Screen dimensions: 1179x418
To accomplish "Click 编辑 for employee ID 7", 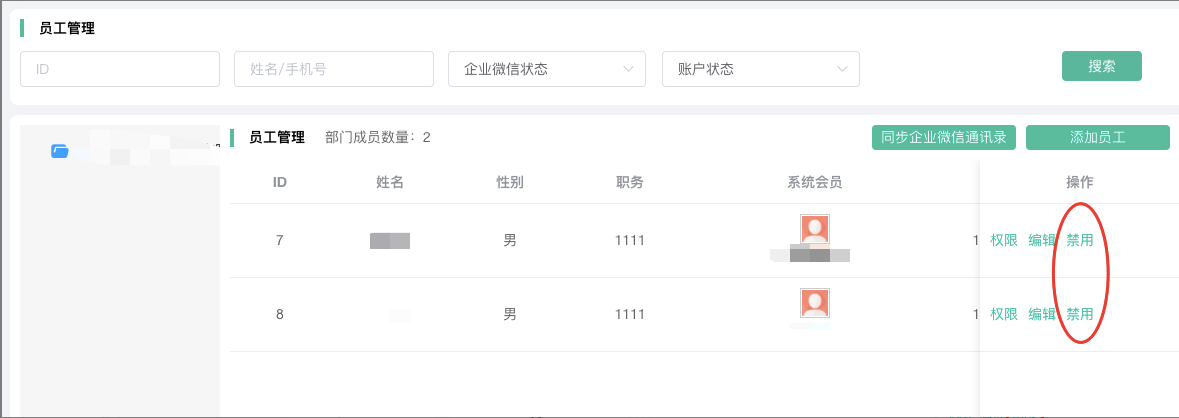I will click(x=1042, y=240).
